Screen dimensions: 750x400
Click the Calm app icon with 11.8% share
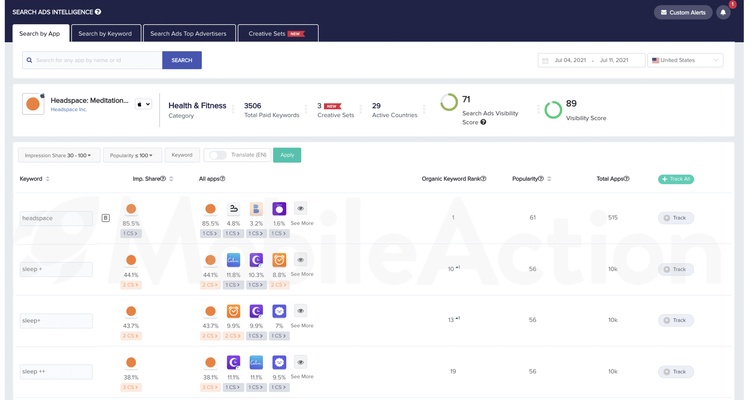pyautogui.click(x=233, y=260)
